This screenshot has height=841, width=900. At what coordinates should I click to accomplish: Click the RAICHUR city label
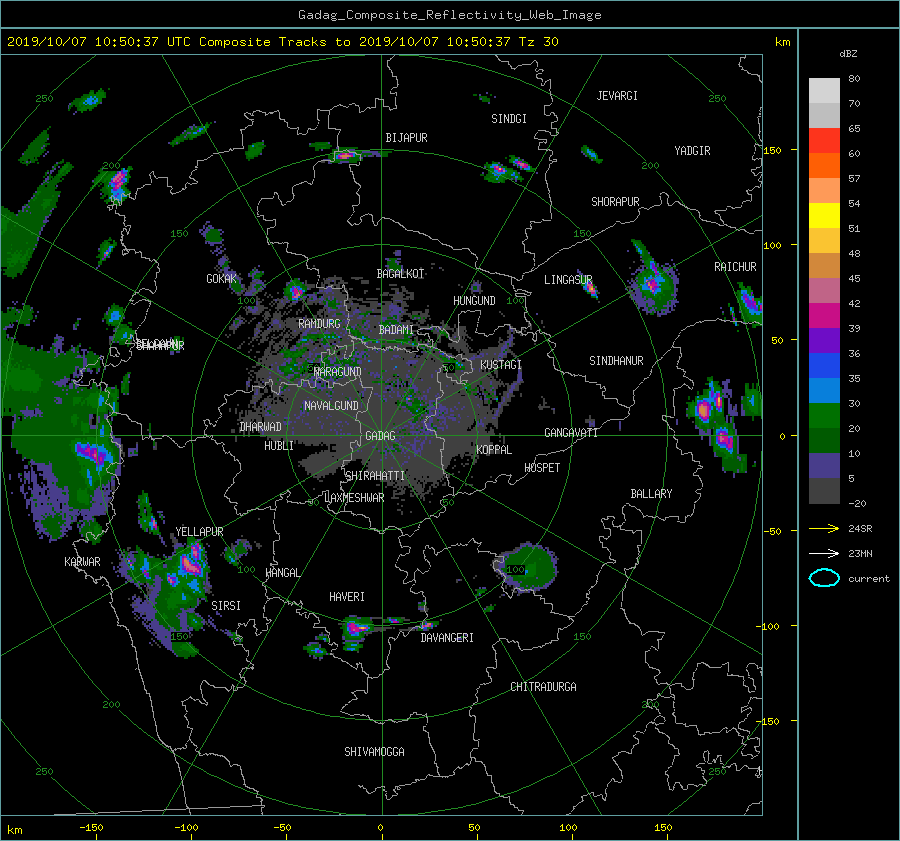735,267
